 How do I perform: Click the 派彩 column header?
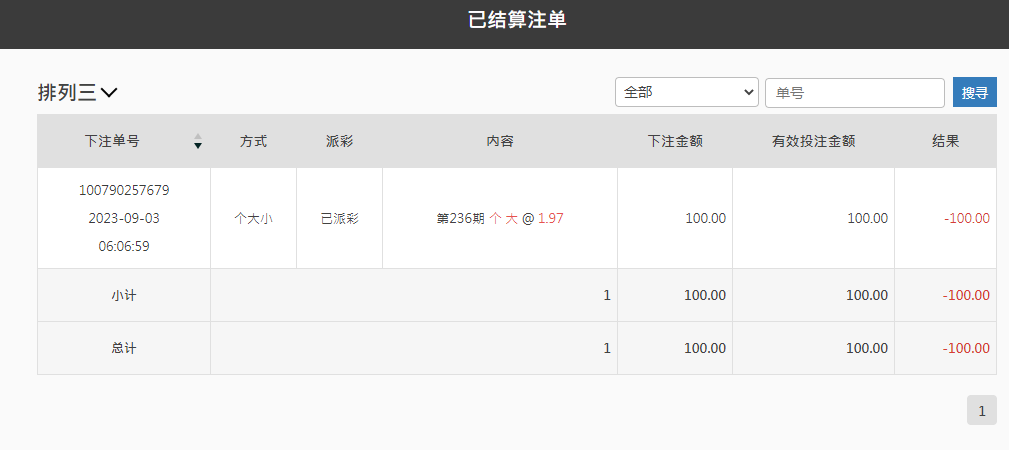(339, 141)
